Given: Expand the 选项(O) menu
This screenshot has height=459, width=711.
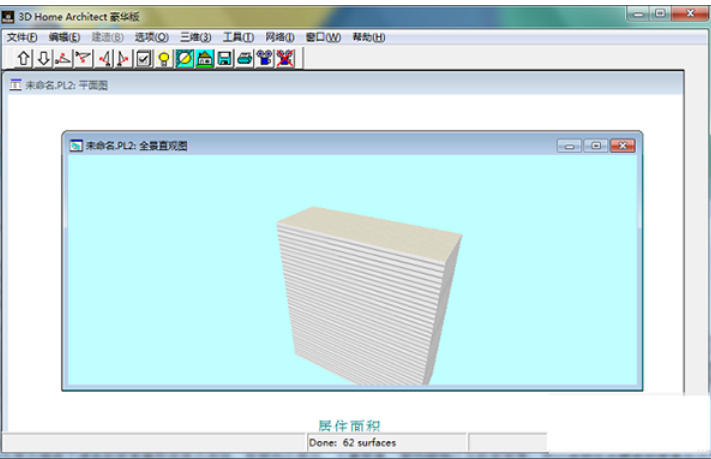Looking at the screenshot, I should (x=151, y=37).
